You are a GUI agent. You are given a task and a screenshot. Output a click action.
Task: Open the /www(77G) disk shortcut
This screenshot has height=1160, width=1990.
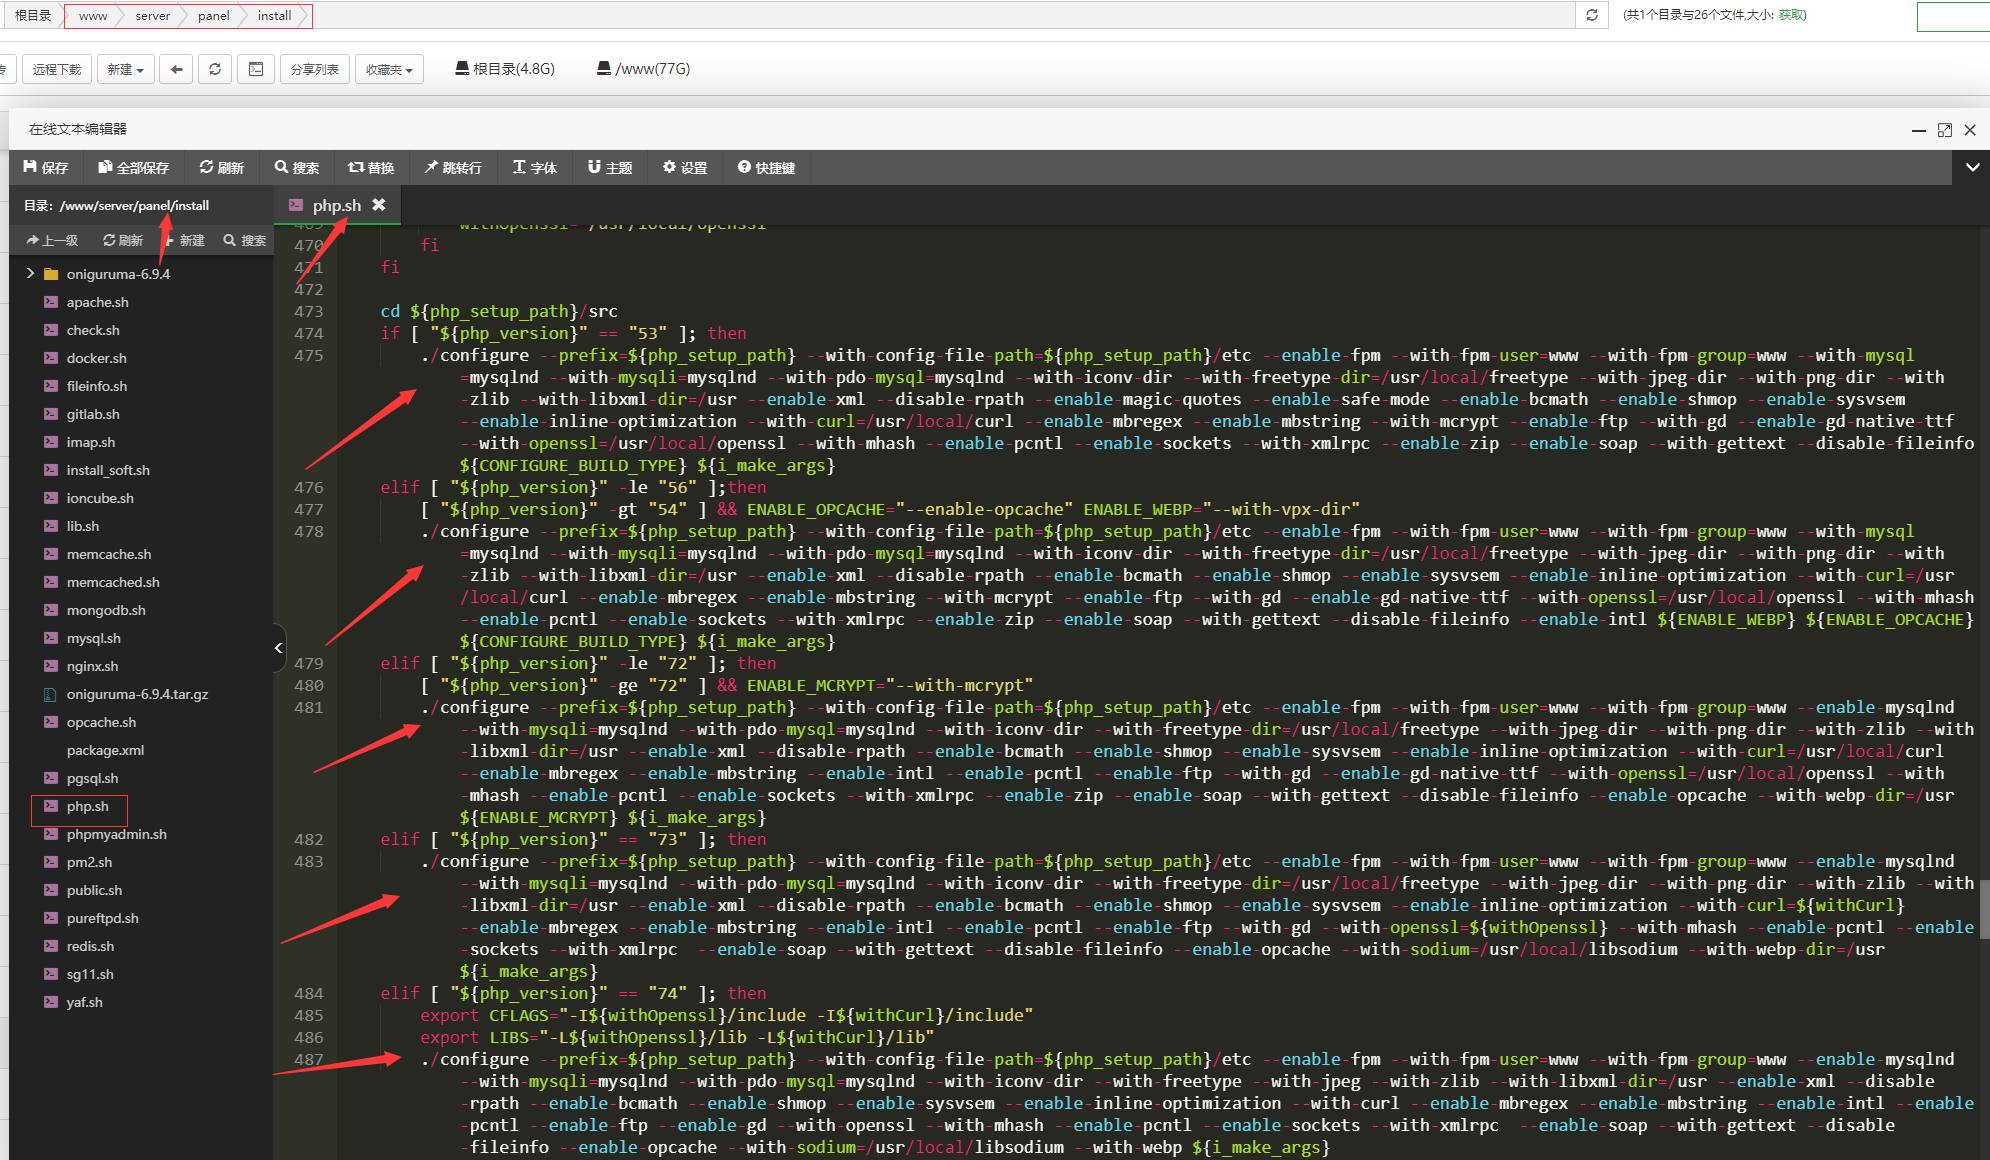(x=643, y=69)
